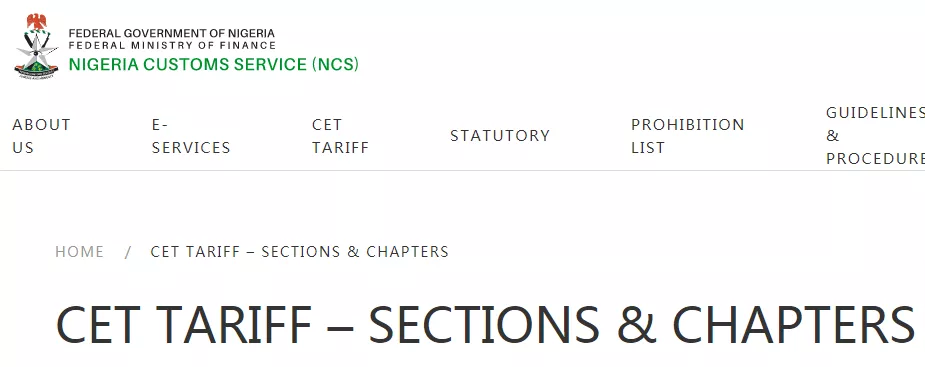Viewport: 925px width, 367px height.
Task: Open the E-Services navigation item
Action: tap(191, 136)
